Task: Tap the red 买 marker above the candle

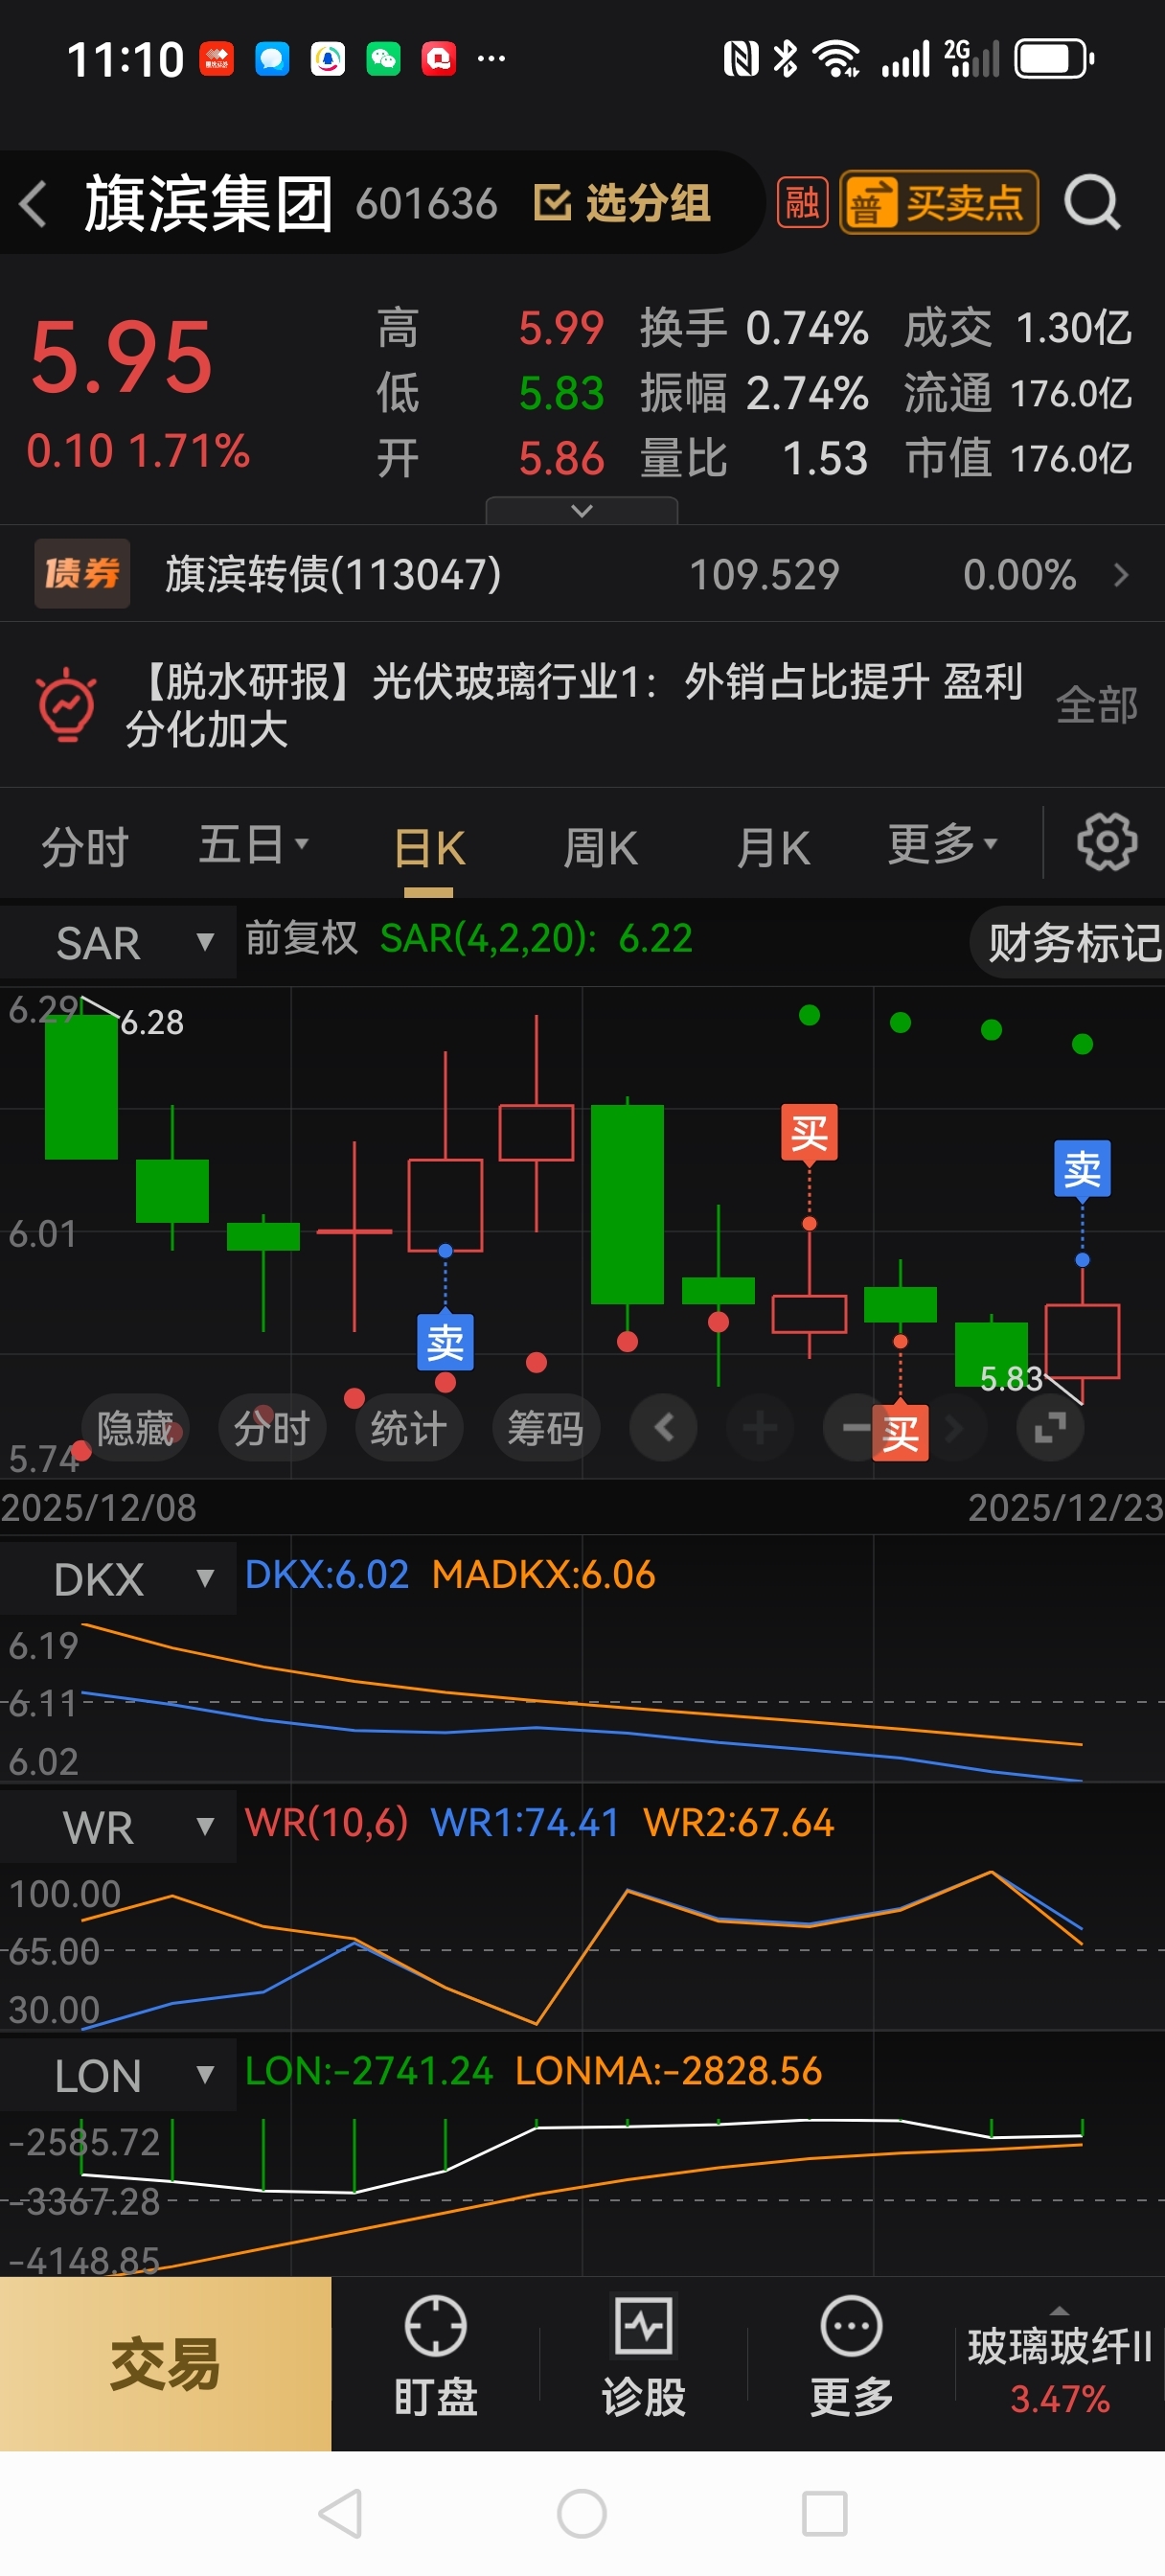Action: click(x=809, y=1134)
